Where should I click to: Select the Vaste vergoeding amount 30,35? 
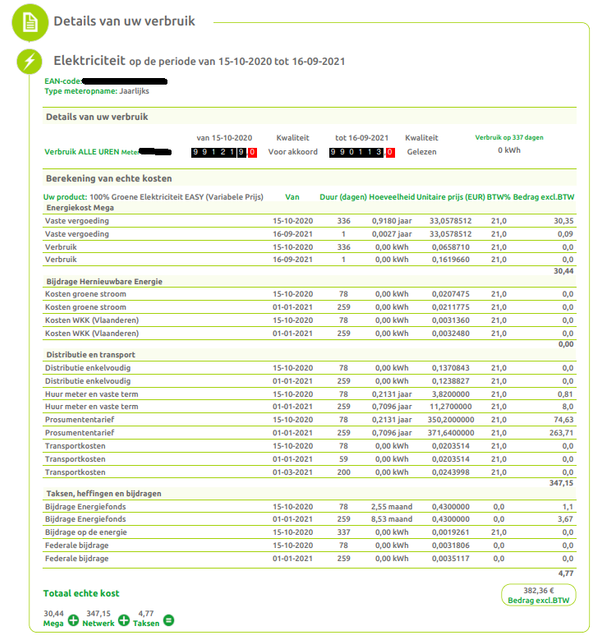(564, 221)
